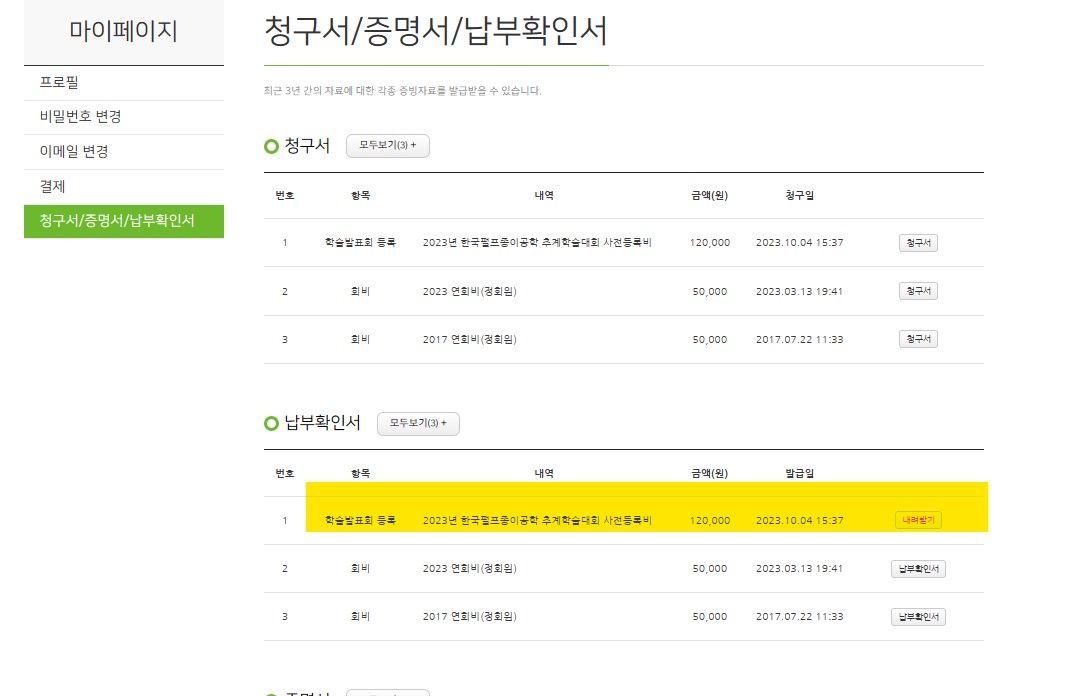1079x696 pixels.
Task: Click the 마이페이지 sidebar header
Action: [123, 31]
